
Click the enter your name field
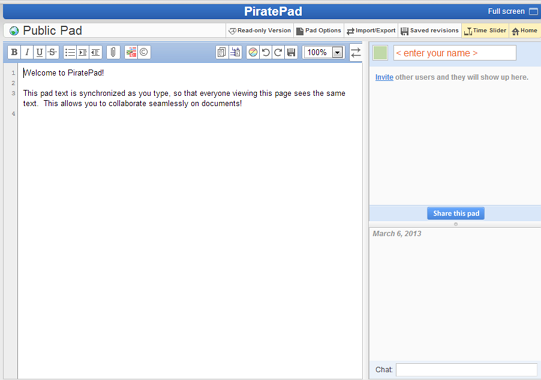[455, 53]
